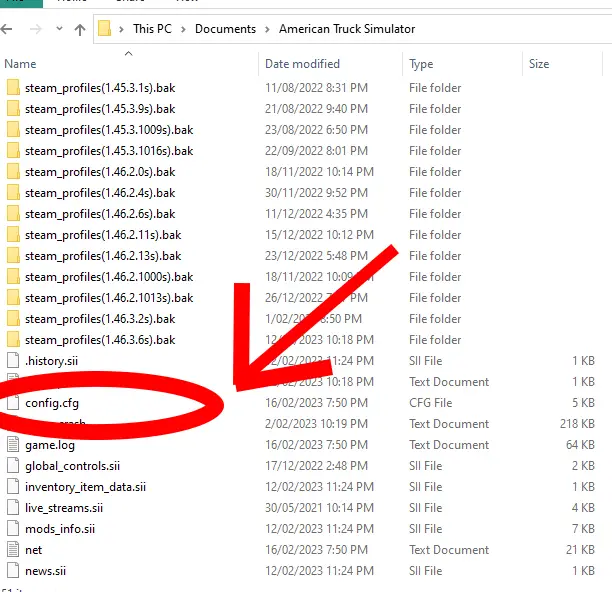
Task: Select folder icon of steam_profiles(1.45.3.1s).bak
Action: [13, 87]
